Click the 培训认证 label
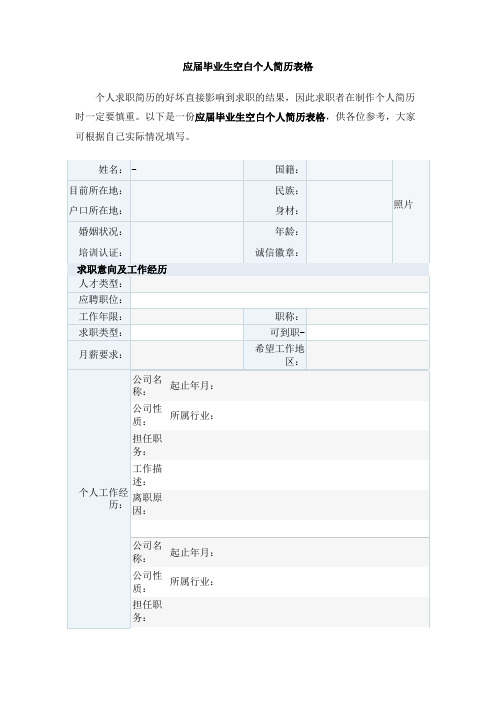496x702 pixels. [101, 253]
